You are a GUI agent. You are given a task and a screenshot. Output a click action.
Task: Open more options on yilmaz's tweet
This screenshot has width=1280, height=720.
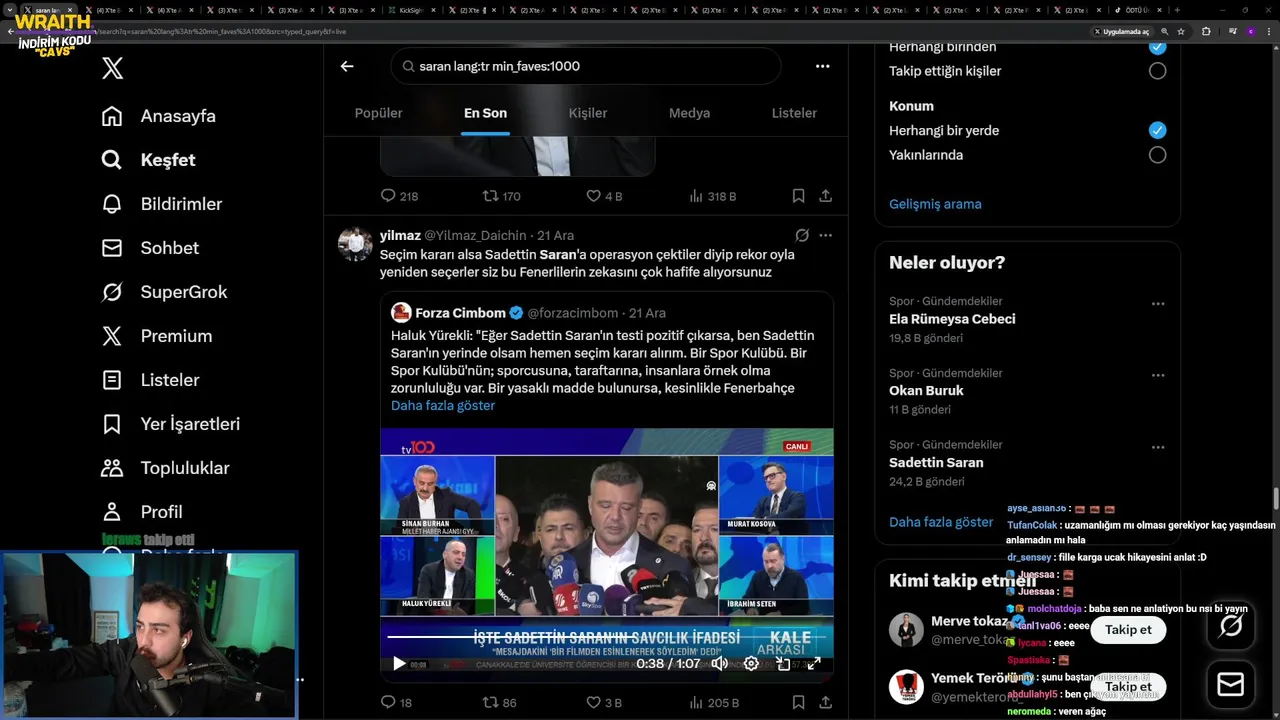point(825,235)
